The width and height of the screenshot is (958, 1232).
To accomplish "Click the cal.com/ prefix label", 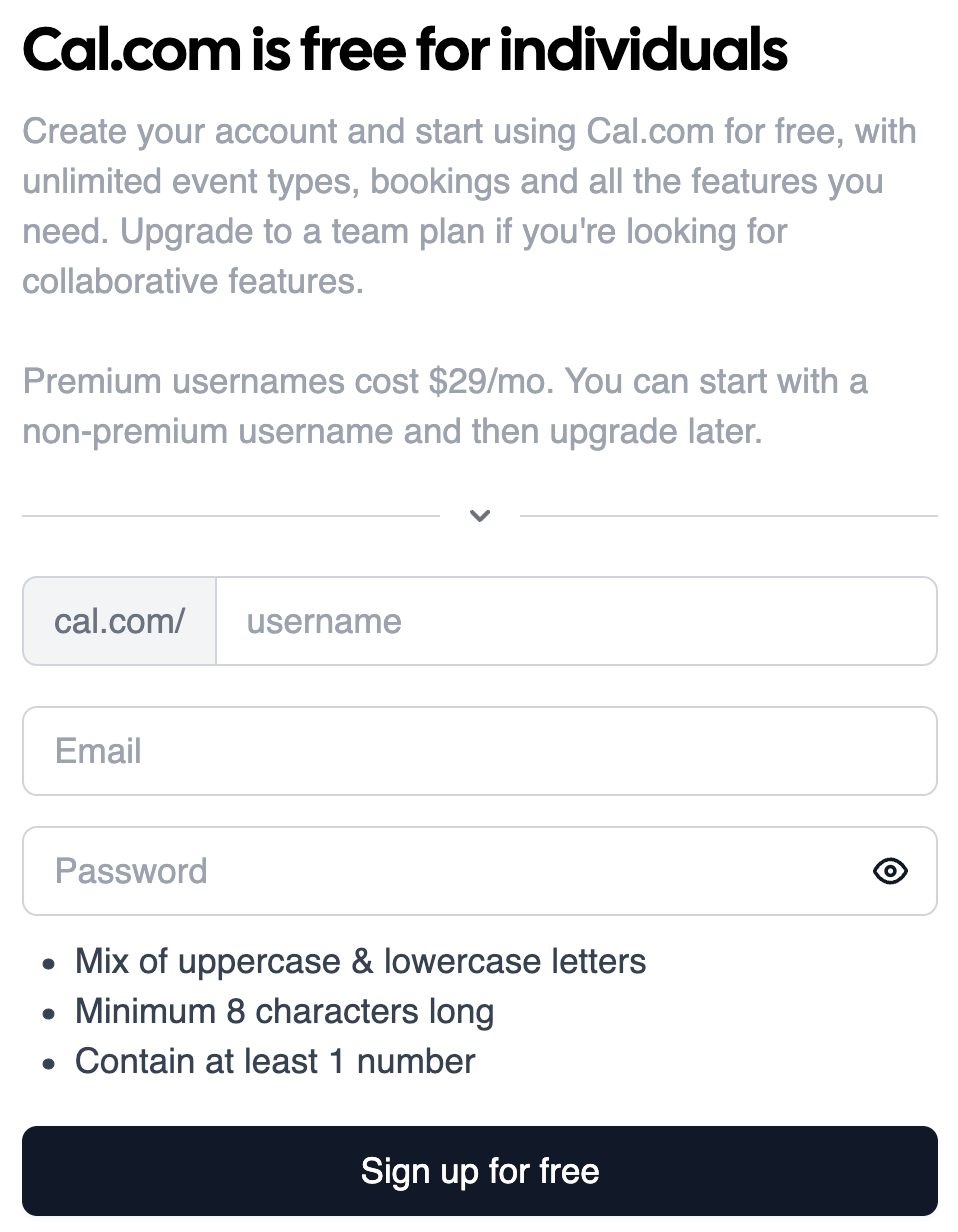I will 120,621.
